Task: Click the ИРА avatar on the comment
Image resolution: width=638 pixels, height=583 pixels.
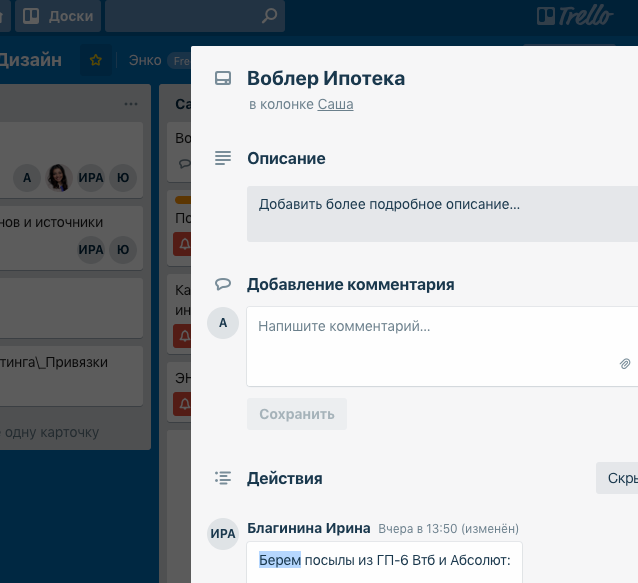Action: (223, 534)
